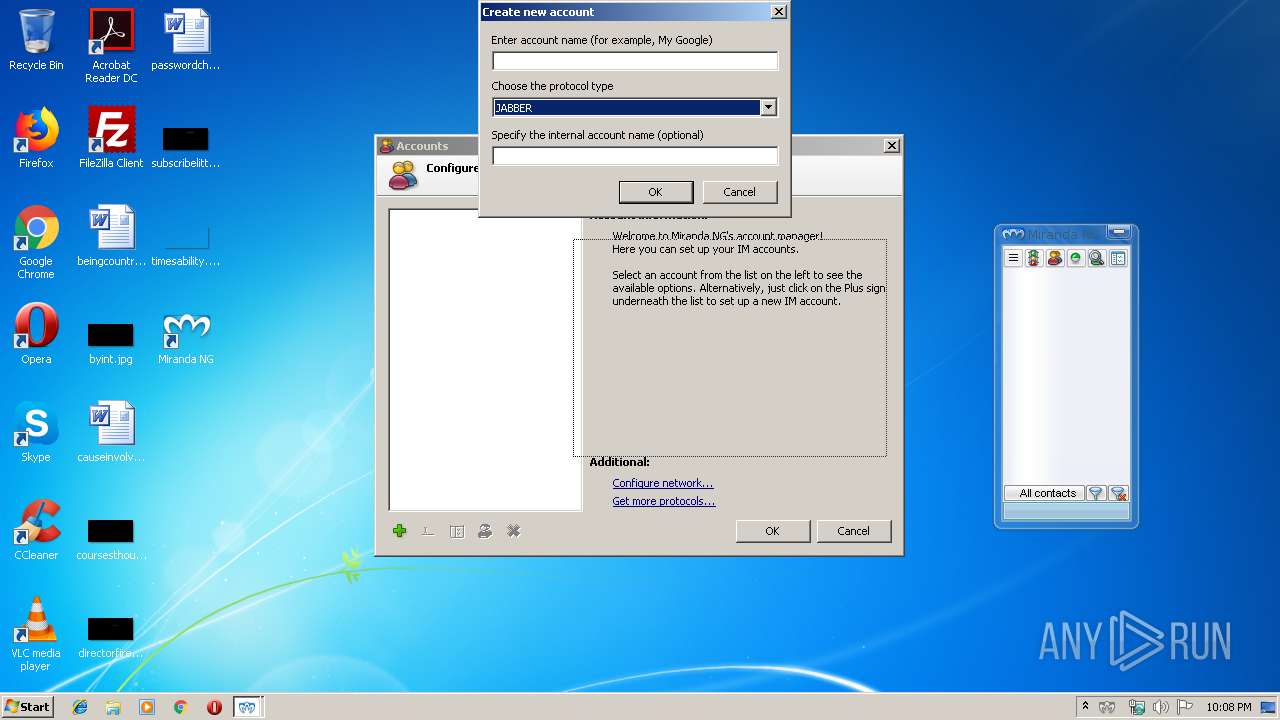1280x720 pixels.
Task: Open Windows Explorer from the taskbar
Action: (113, 707)
